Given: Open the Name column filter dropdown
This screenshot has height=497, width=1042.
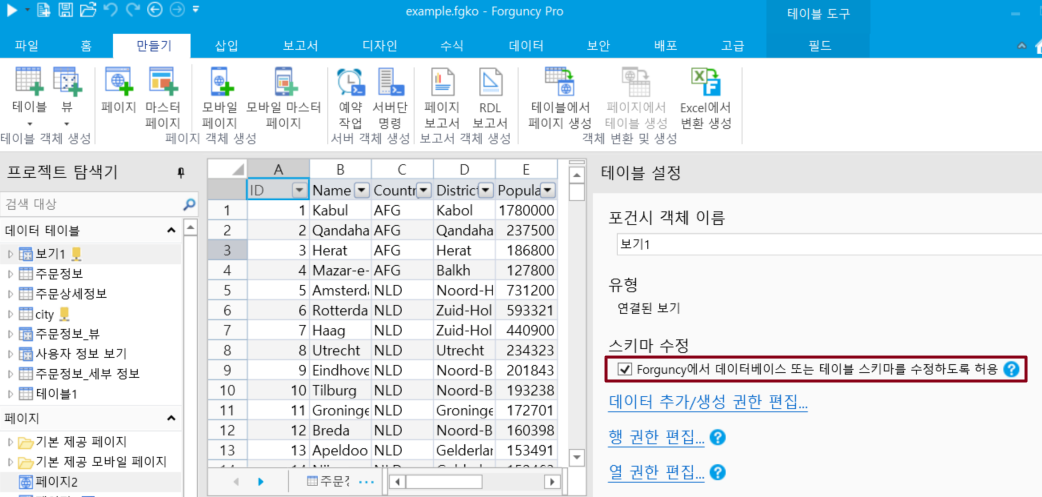Looking at the screenshot, I should point(361,190).
